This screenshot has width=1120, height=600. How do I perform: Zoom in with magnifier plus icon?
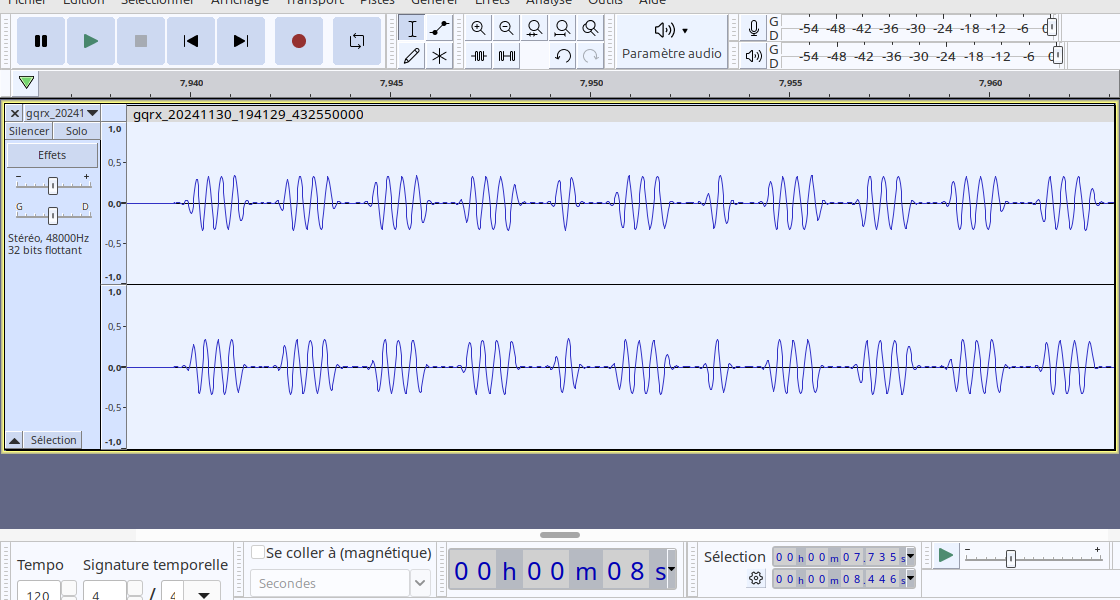click(x=479, y=28)
